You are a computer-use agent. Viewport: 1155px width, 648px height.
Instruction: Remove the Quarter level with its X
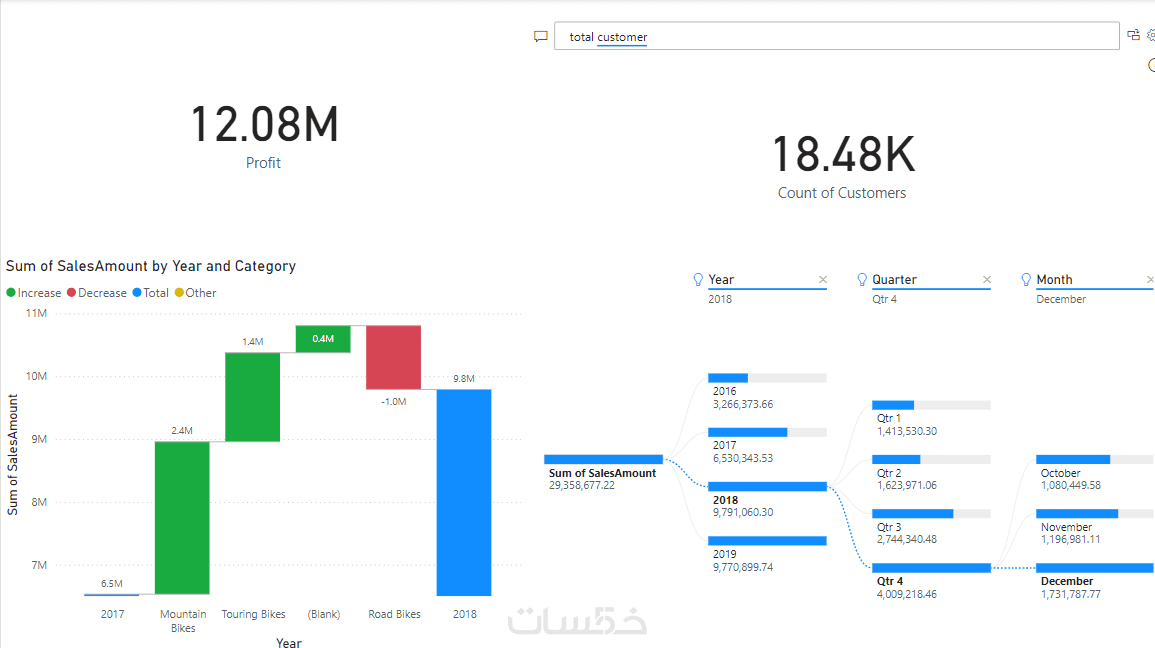coord(987,280)
